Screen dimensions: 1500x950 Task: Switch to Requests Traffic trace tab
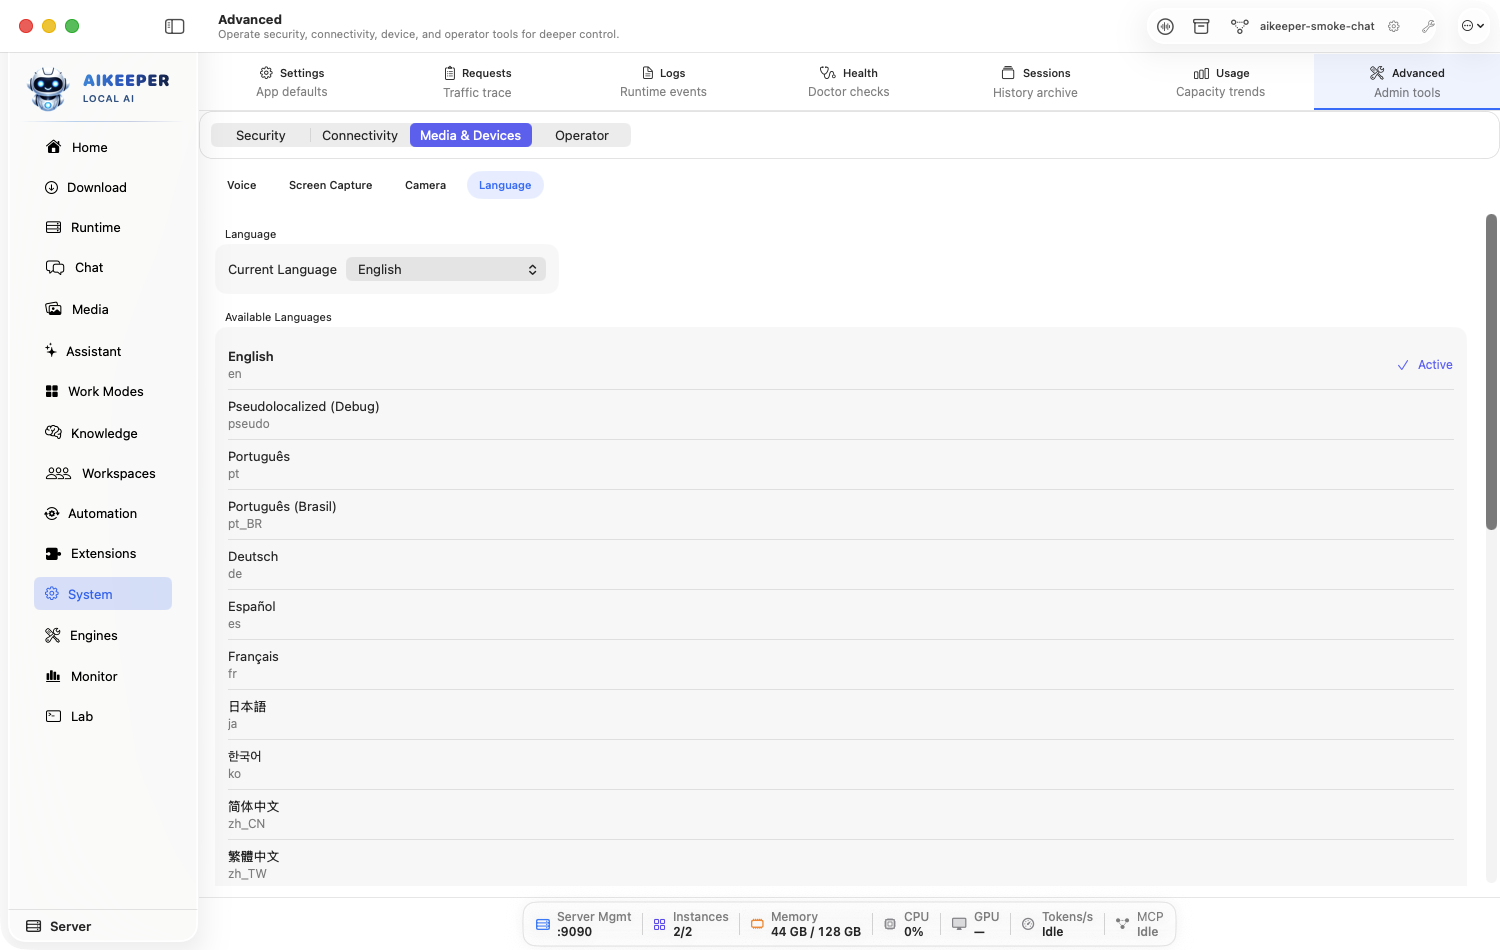[477, 82]
